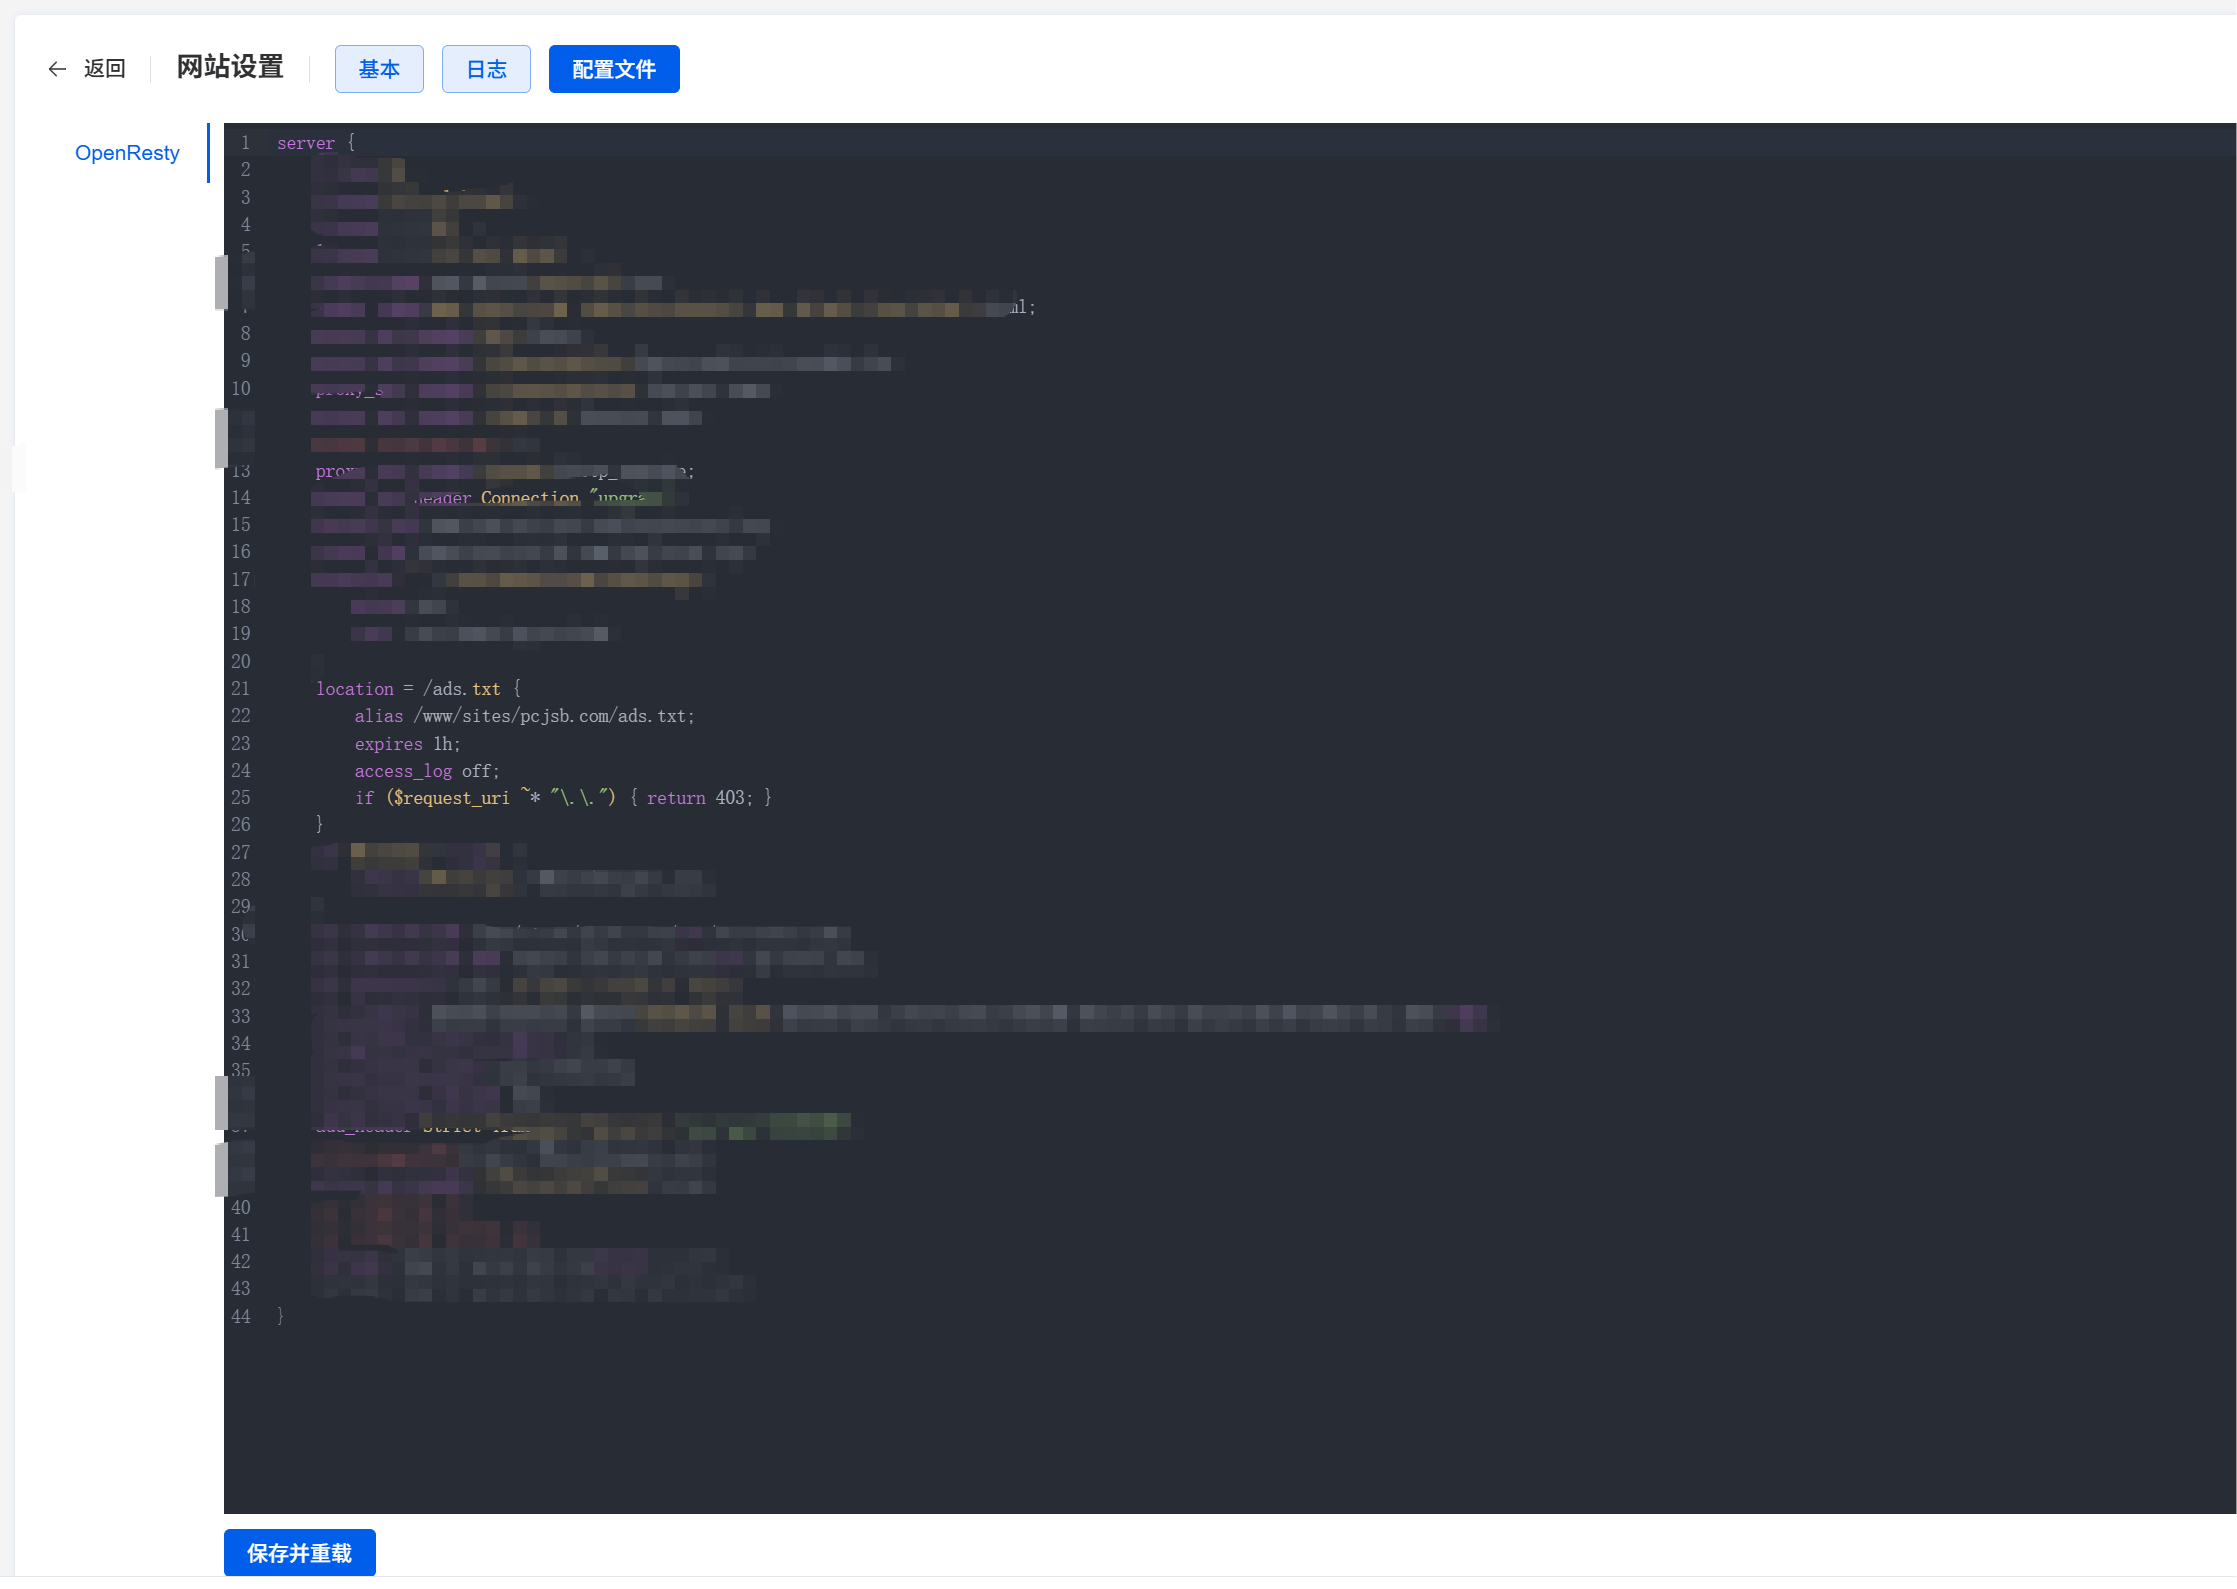Select the 配置文件 tab
Screen dimensions: 2237x1589
(x=614, y=69)
